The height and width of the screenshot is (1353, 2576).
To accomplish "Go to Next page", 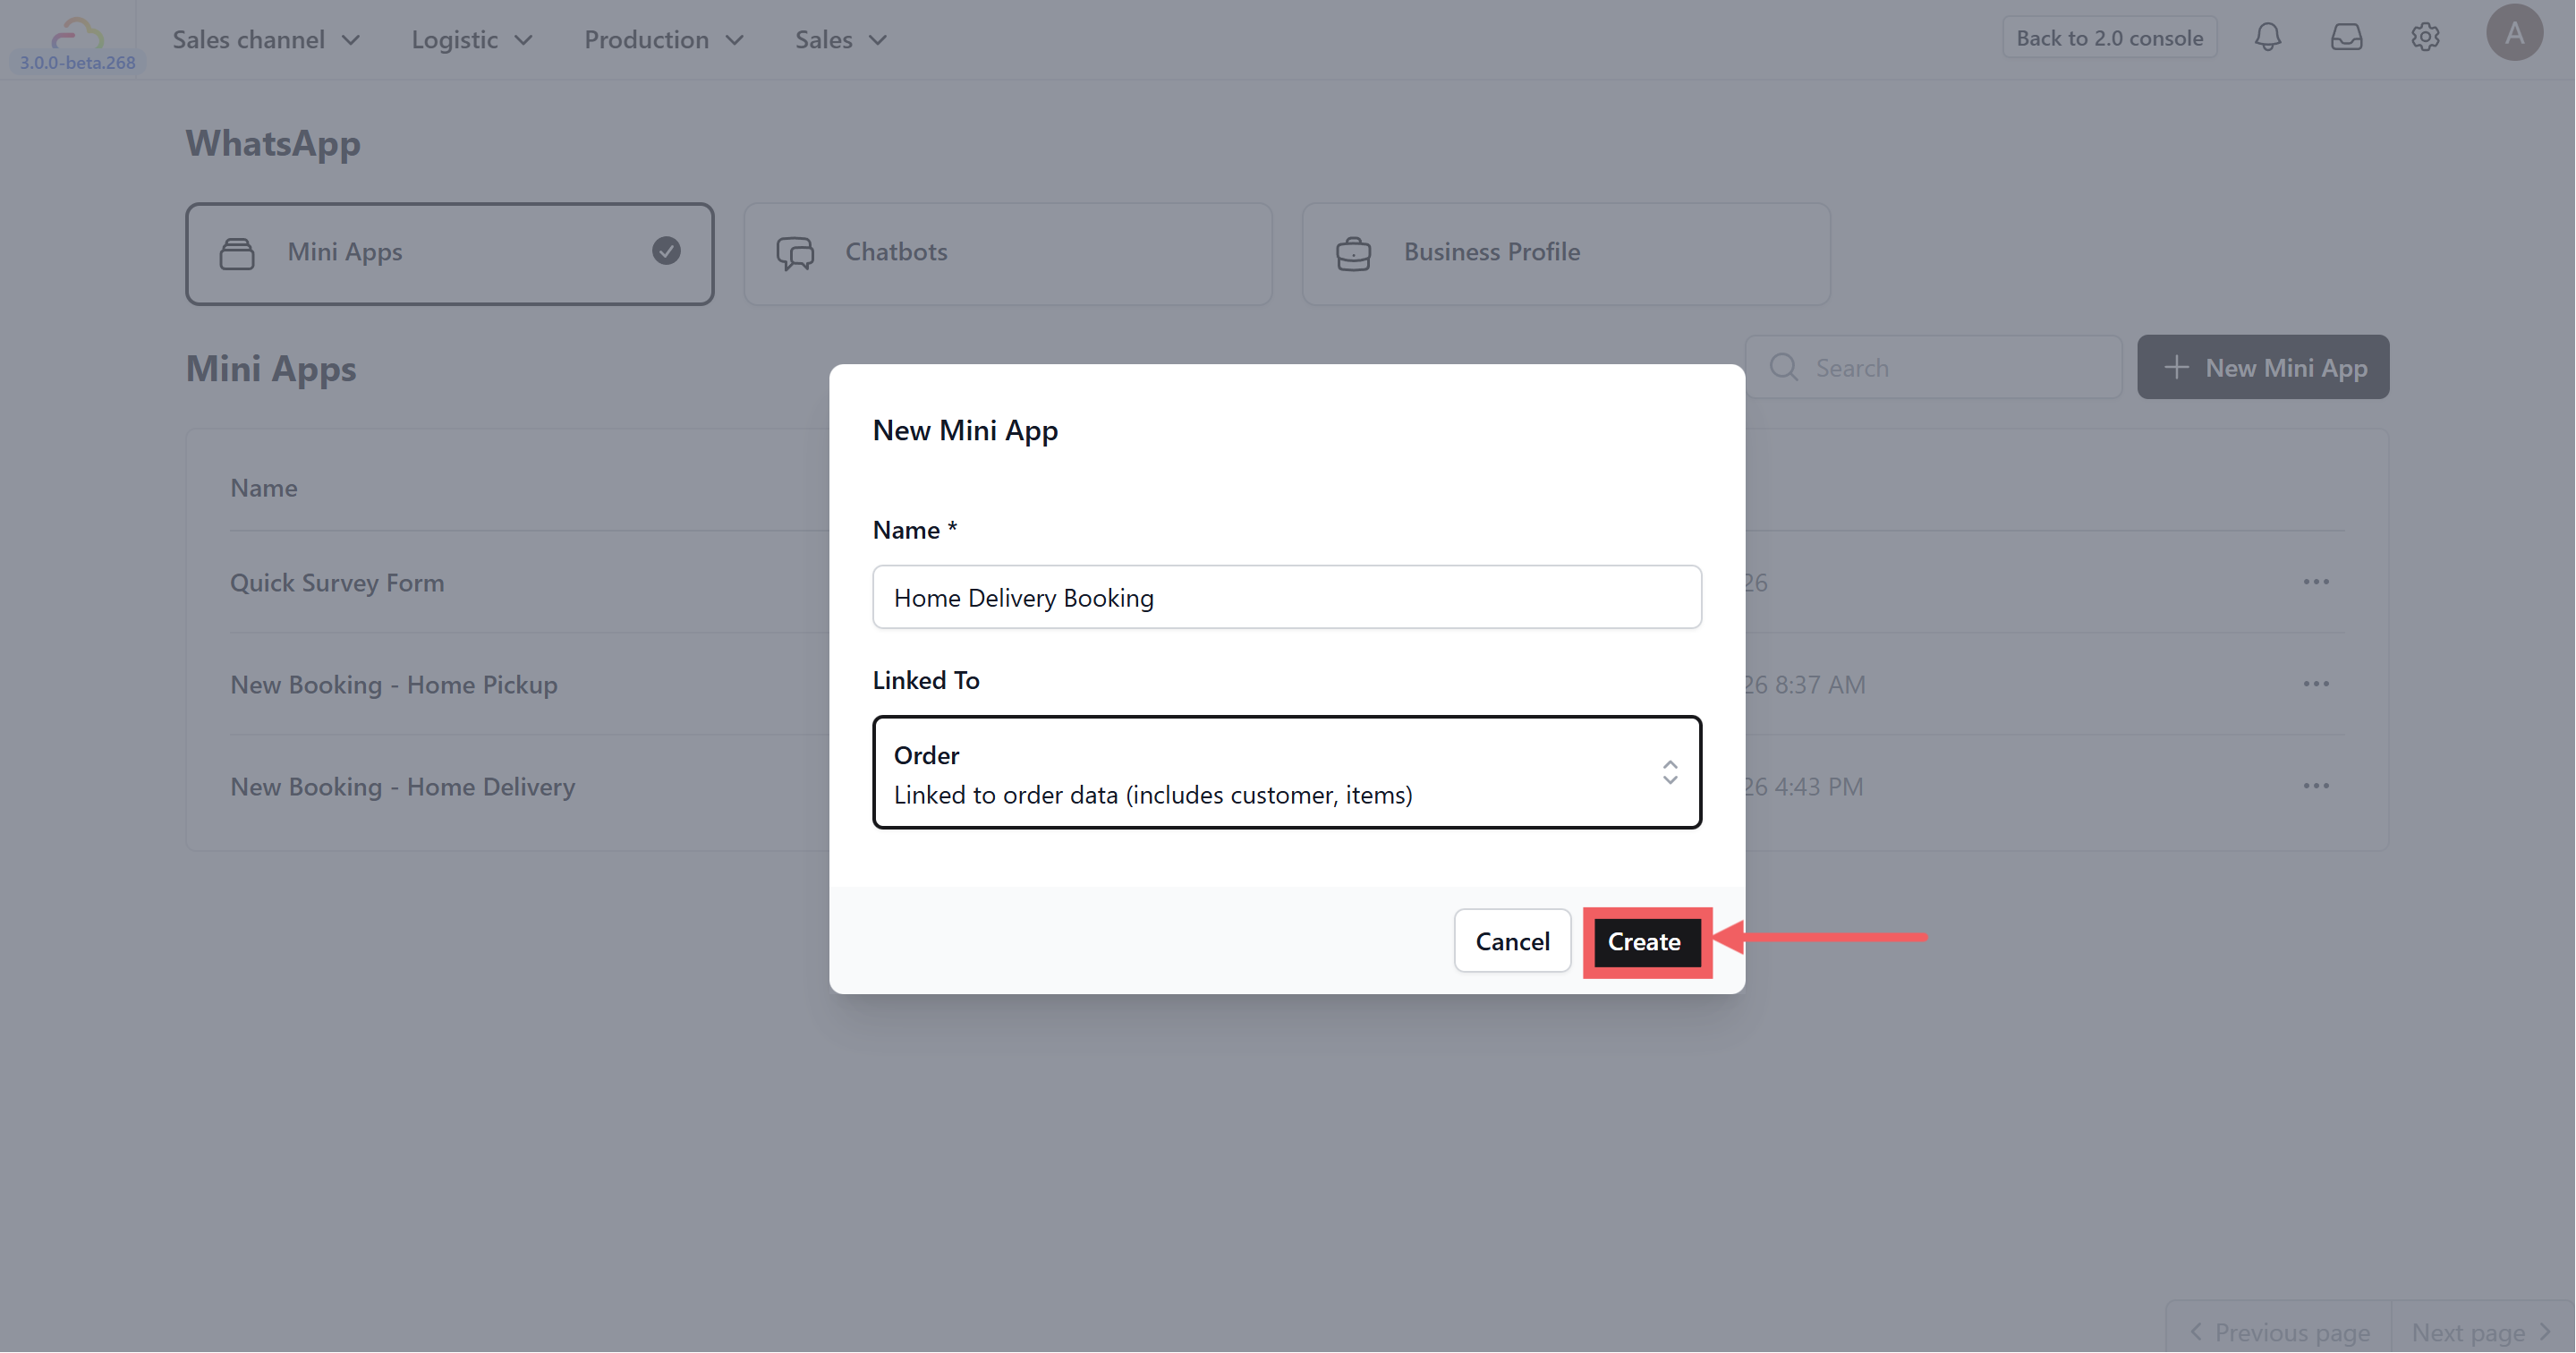I will [x=2482, y=1332].
